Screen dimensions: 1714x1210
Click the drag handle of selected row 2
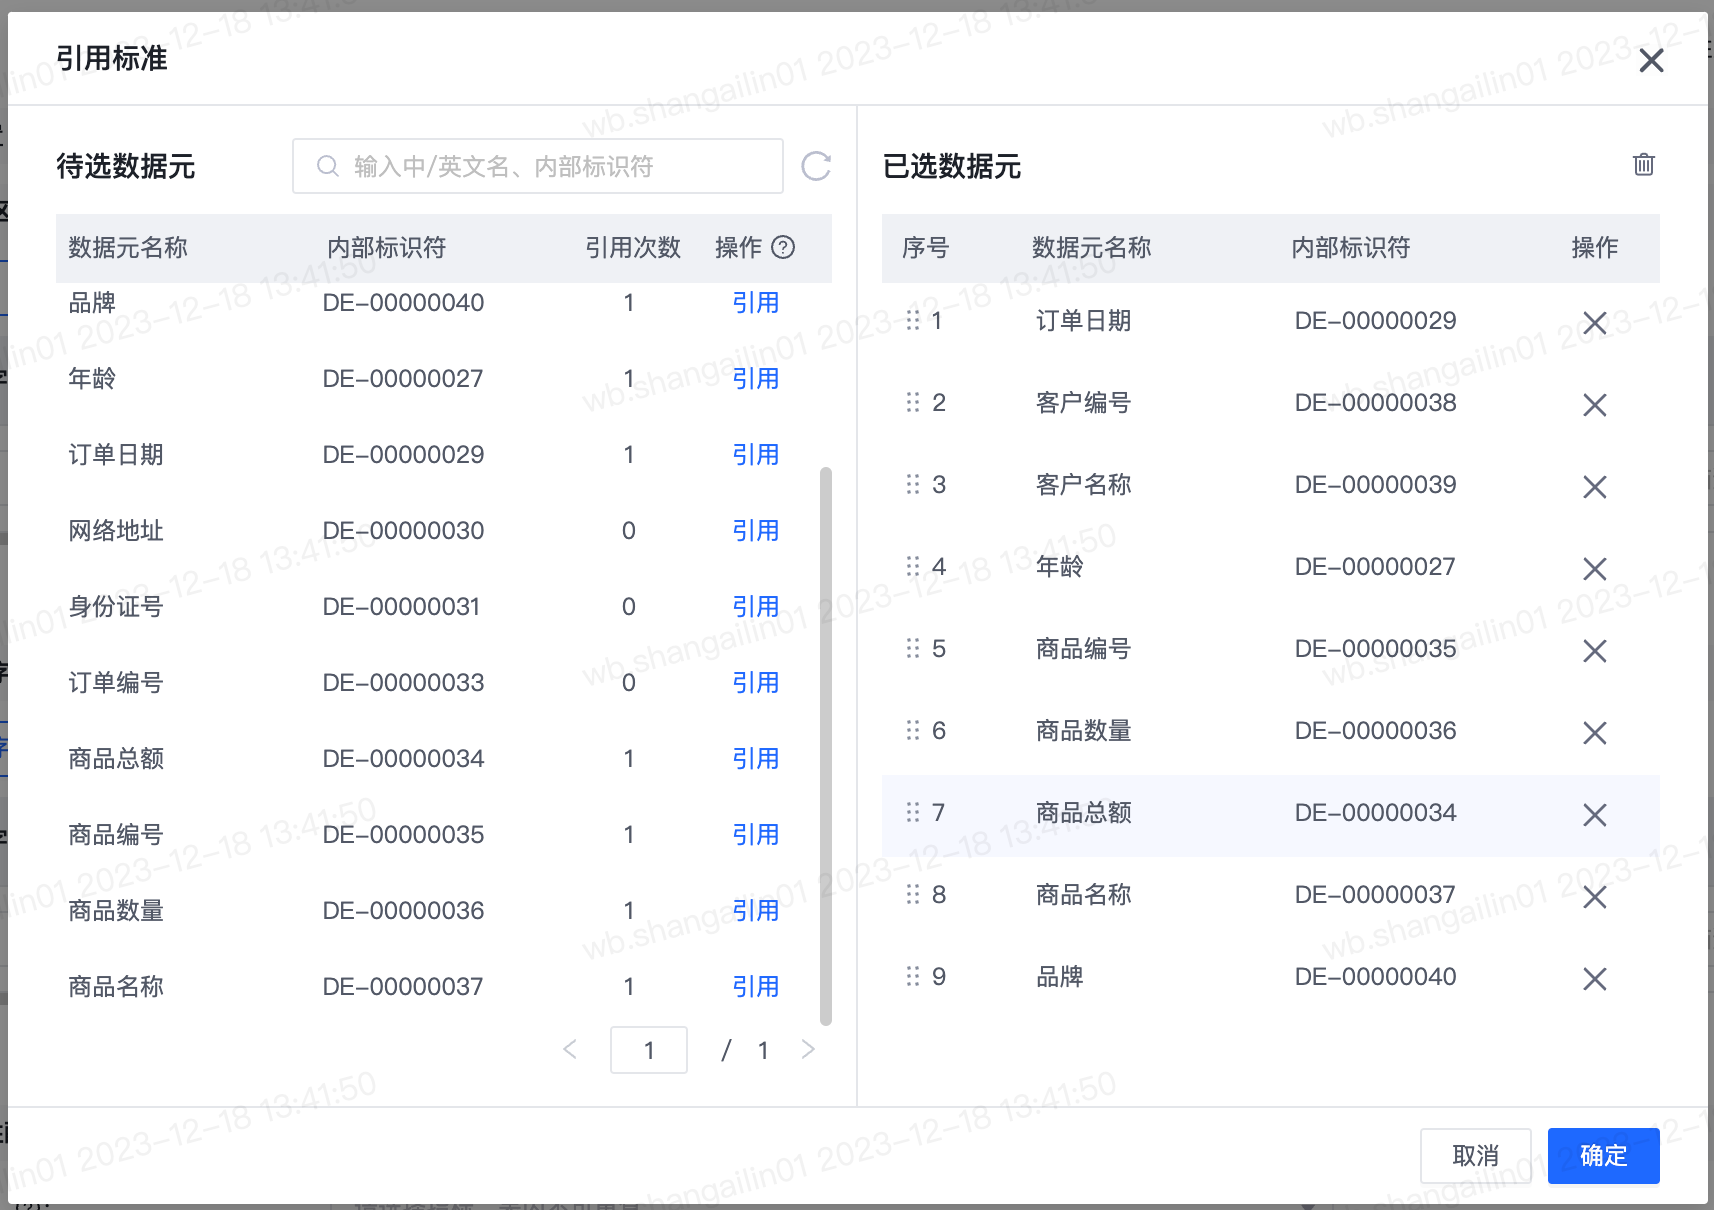click(912, 402)
